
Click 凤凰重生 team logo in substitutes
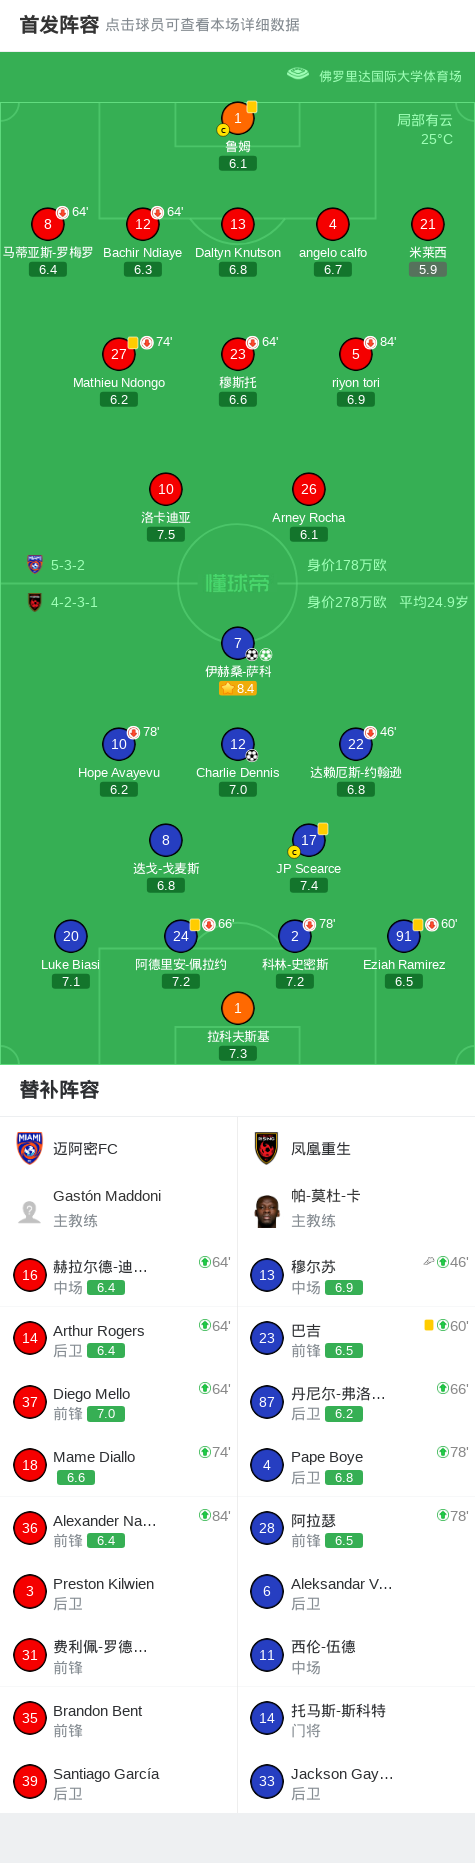click(x=266, y=1148)
